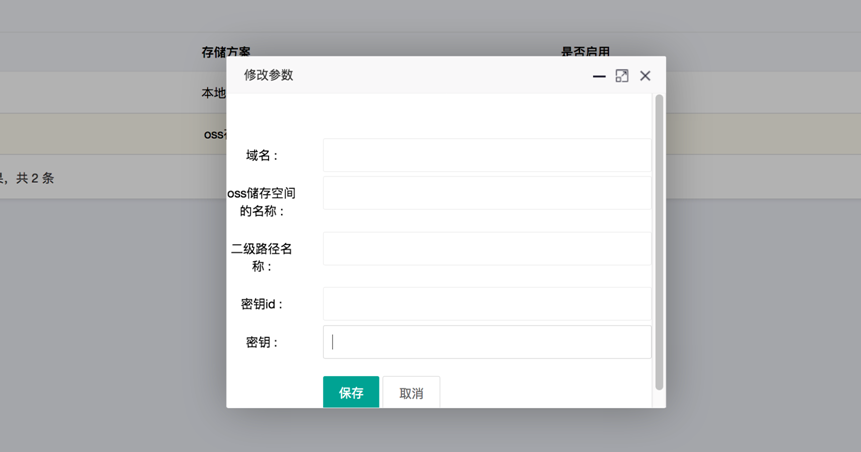
Task: Close the 修改参数 dialog with X
Action: (x=645, y=76)
